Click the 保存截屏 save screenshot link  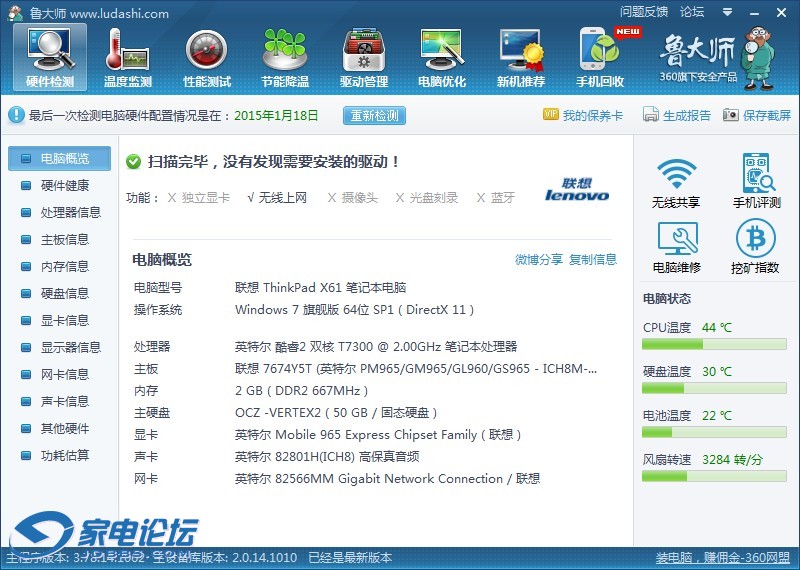tap(767, 115)
